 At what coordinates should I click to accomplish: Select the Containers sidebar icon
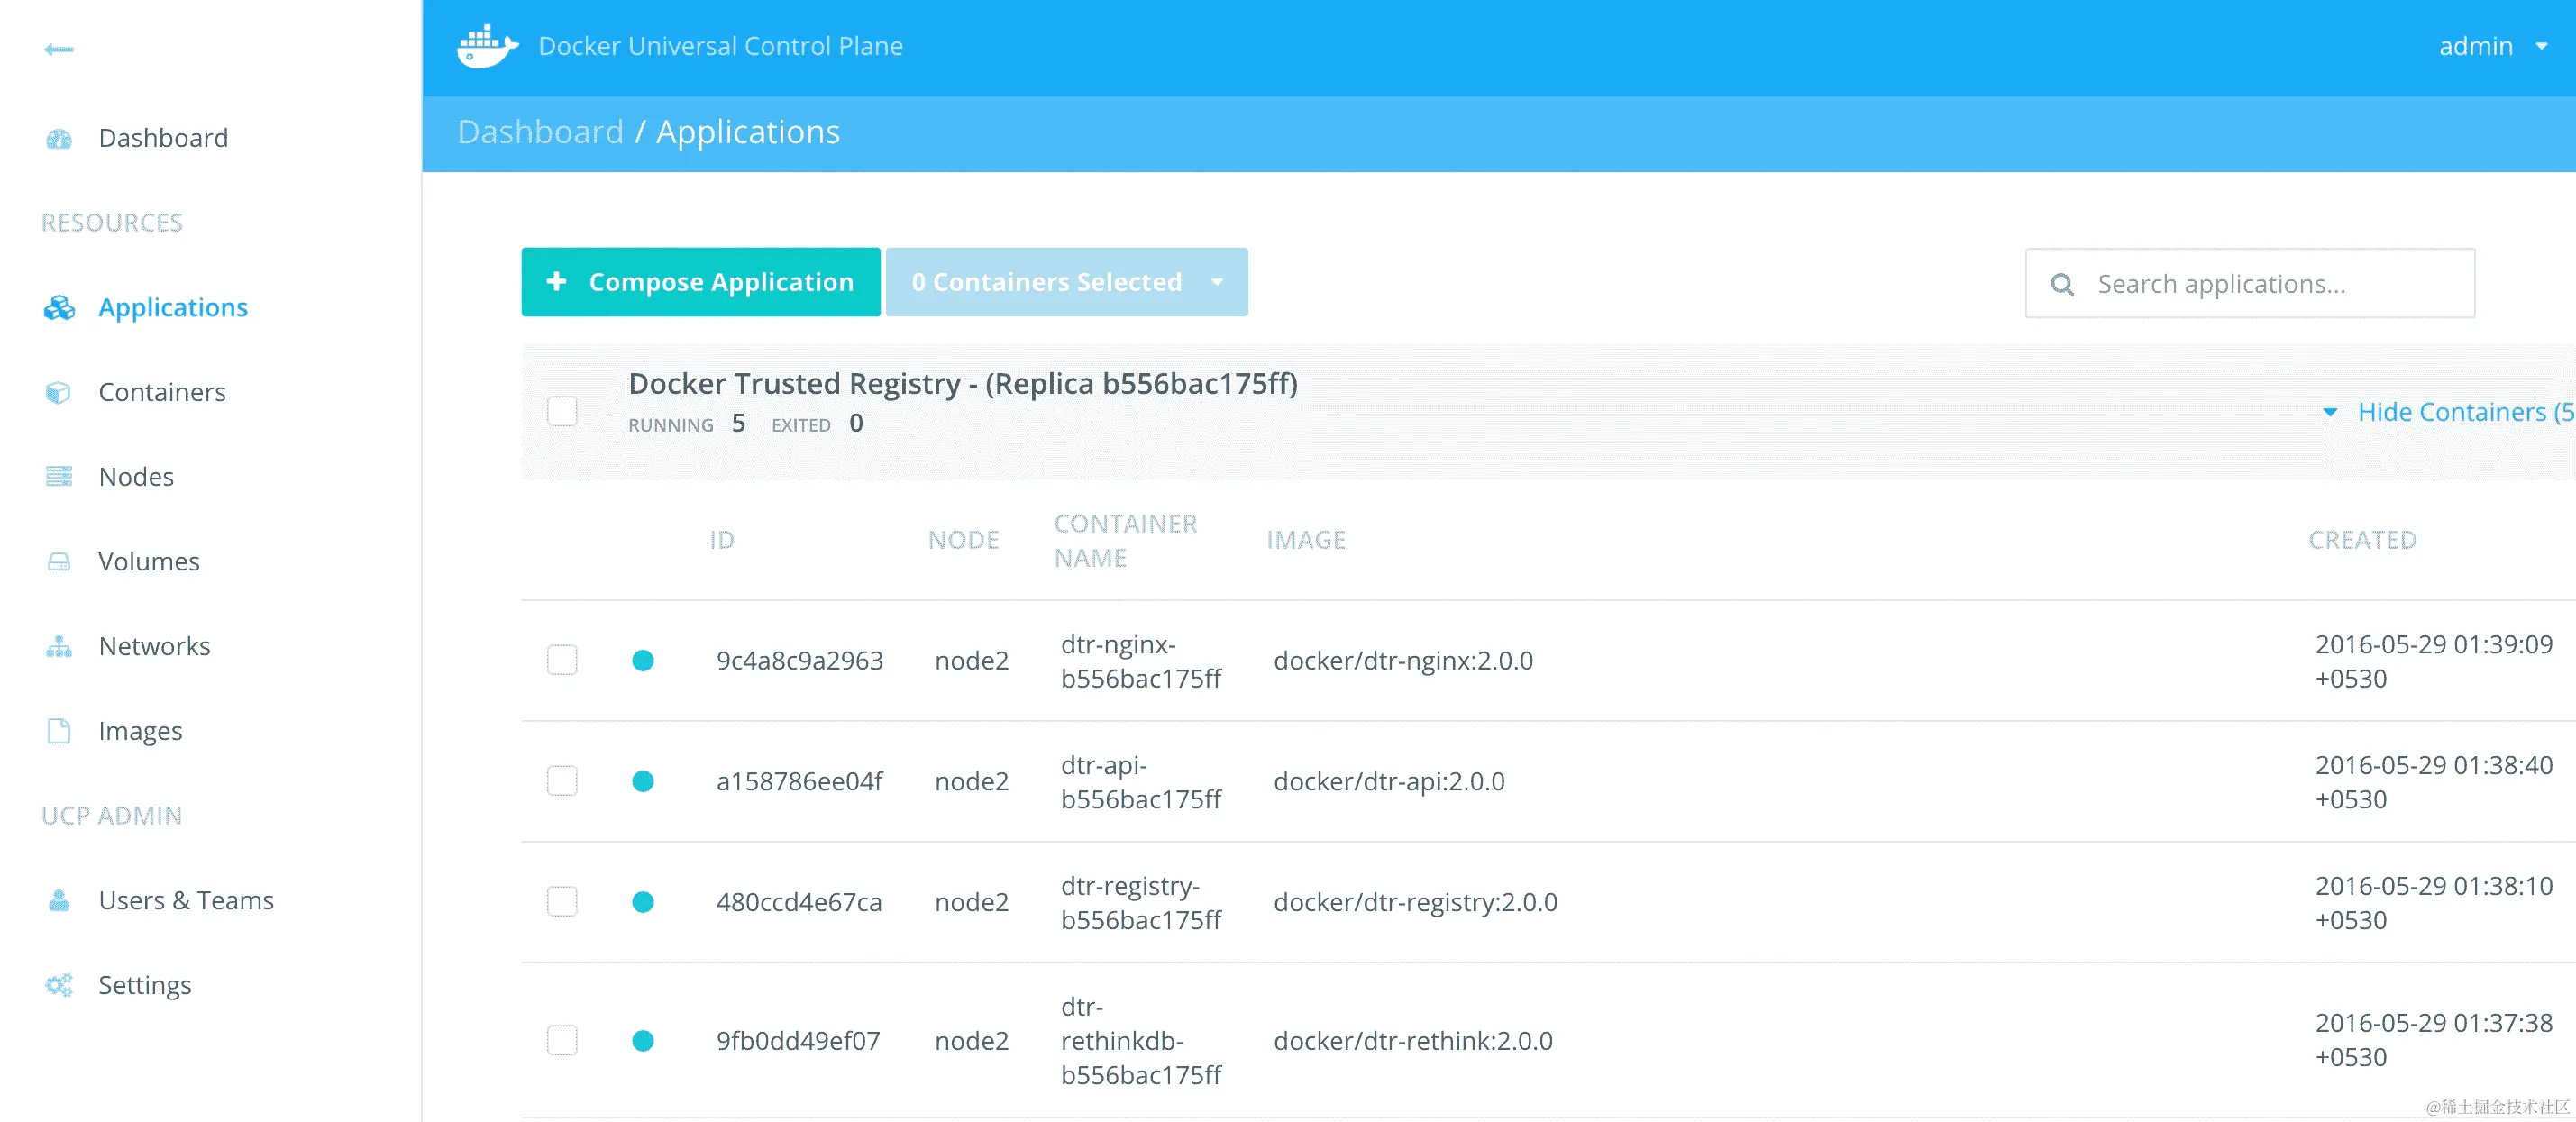59,392
